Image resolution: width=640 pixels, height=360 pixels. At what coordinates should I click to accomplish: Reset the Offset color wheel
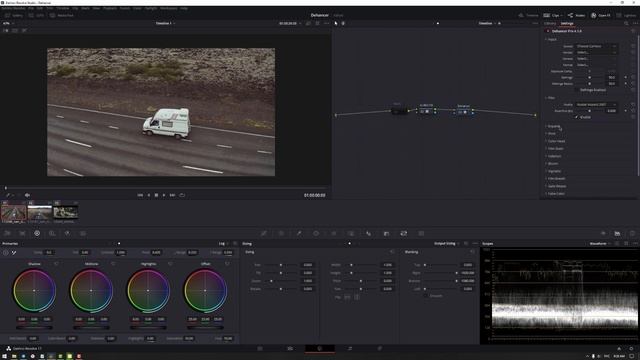(227, 264)
